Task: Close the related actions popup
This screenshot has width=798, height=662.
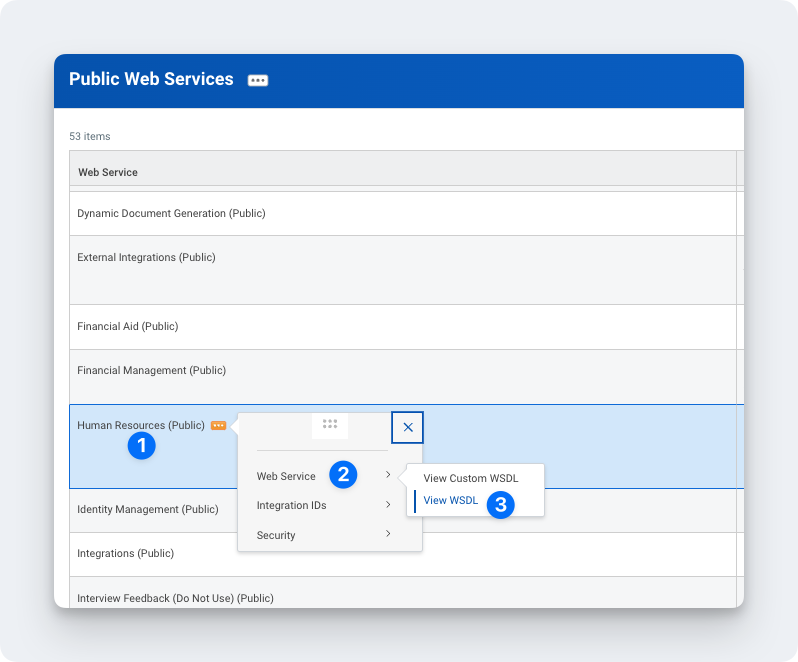Action: (x=407, y=427)
